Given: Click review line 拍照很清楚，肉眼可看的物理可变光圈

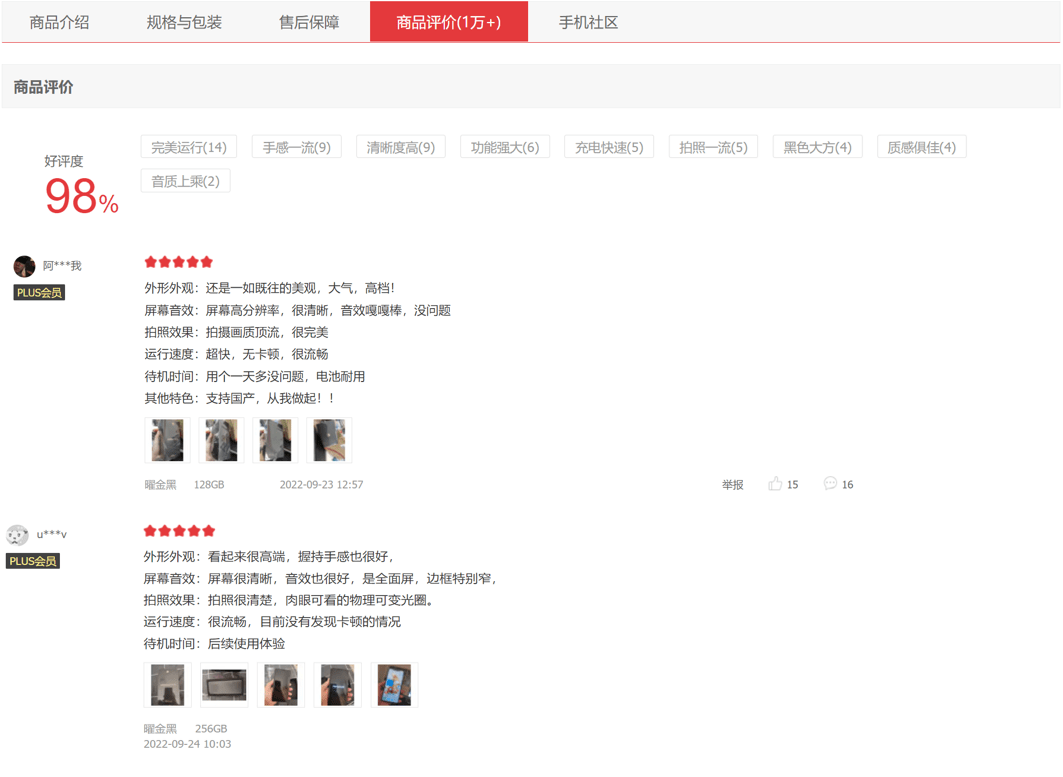Looking at the screenshot, I should point(320,600).
